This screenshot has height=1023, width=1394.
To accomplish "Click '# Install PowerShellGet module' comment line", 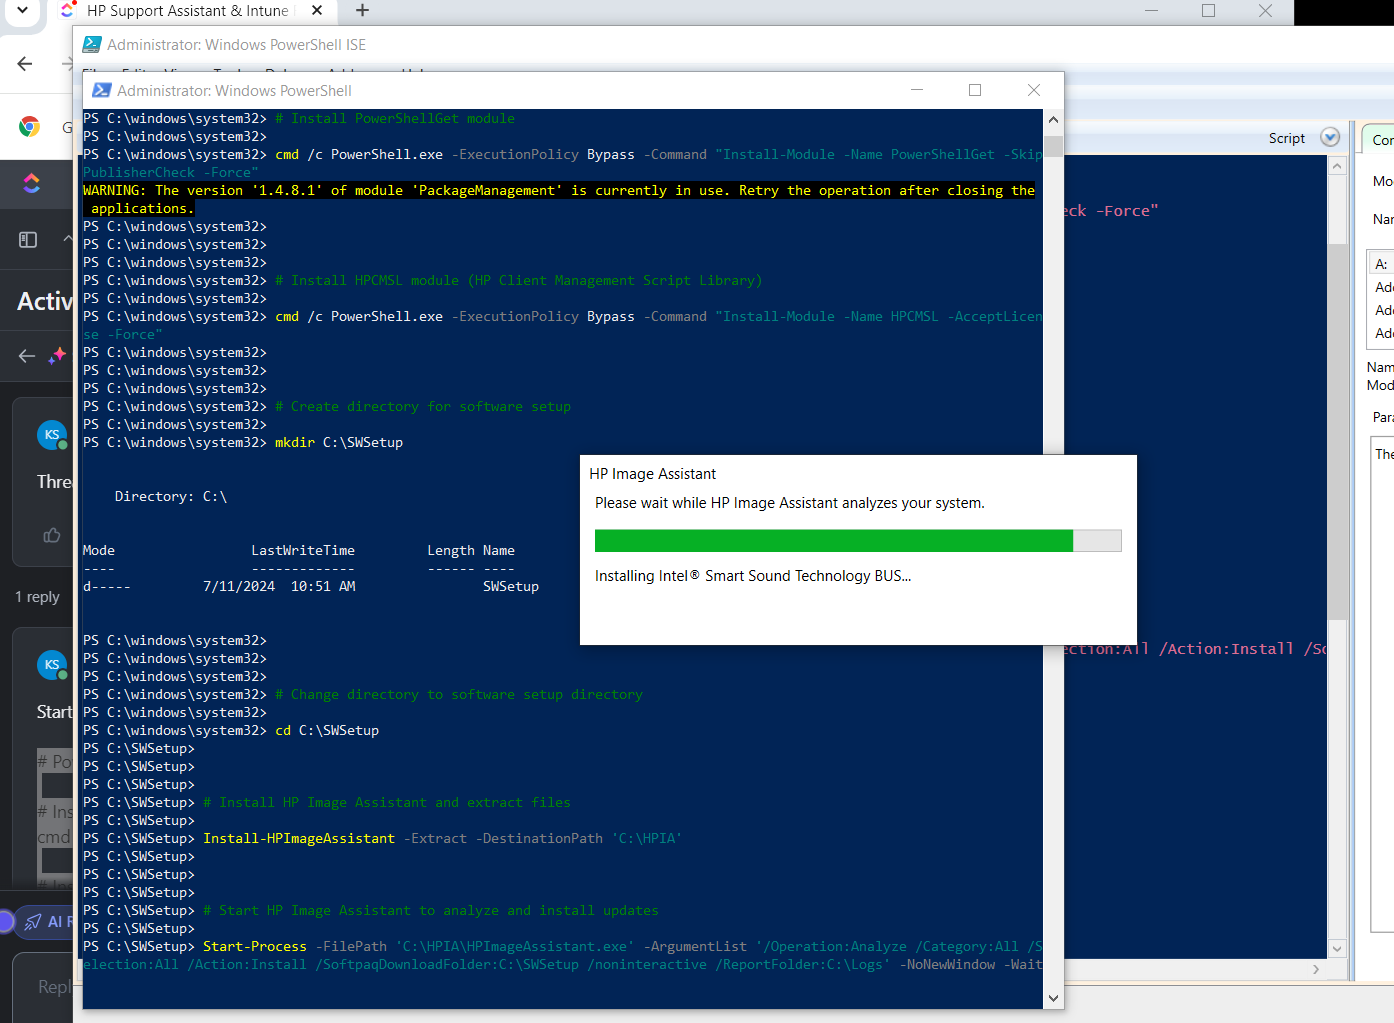I will [x=395, y=118].
